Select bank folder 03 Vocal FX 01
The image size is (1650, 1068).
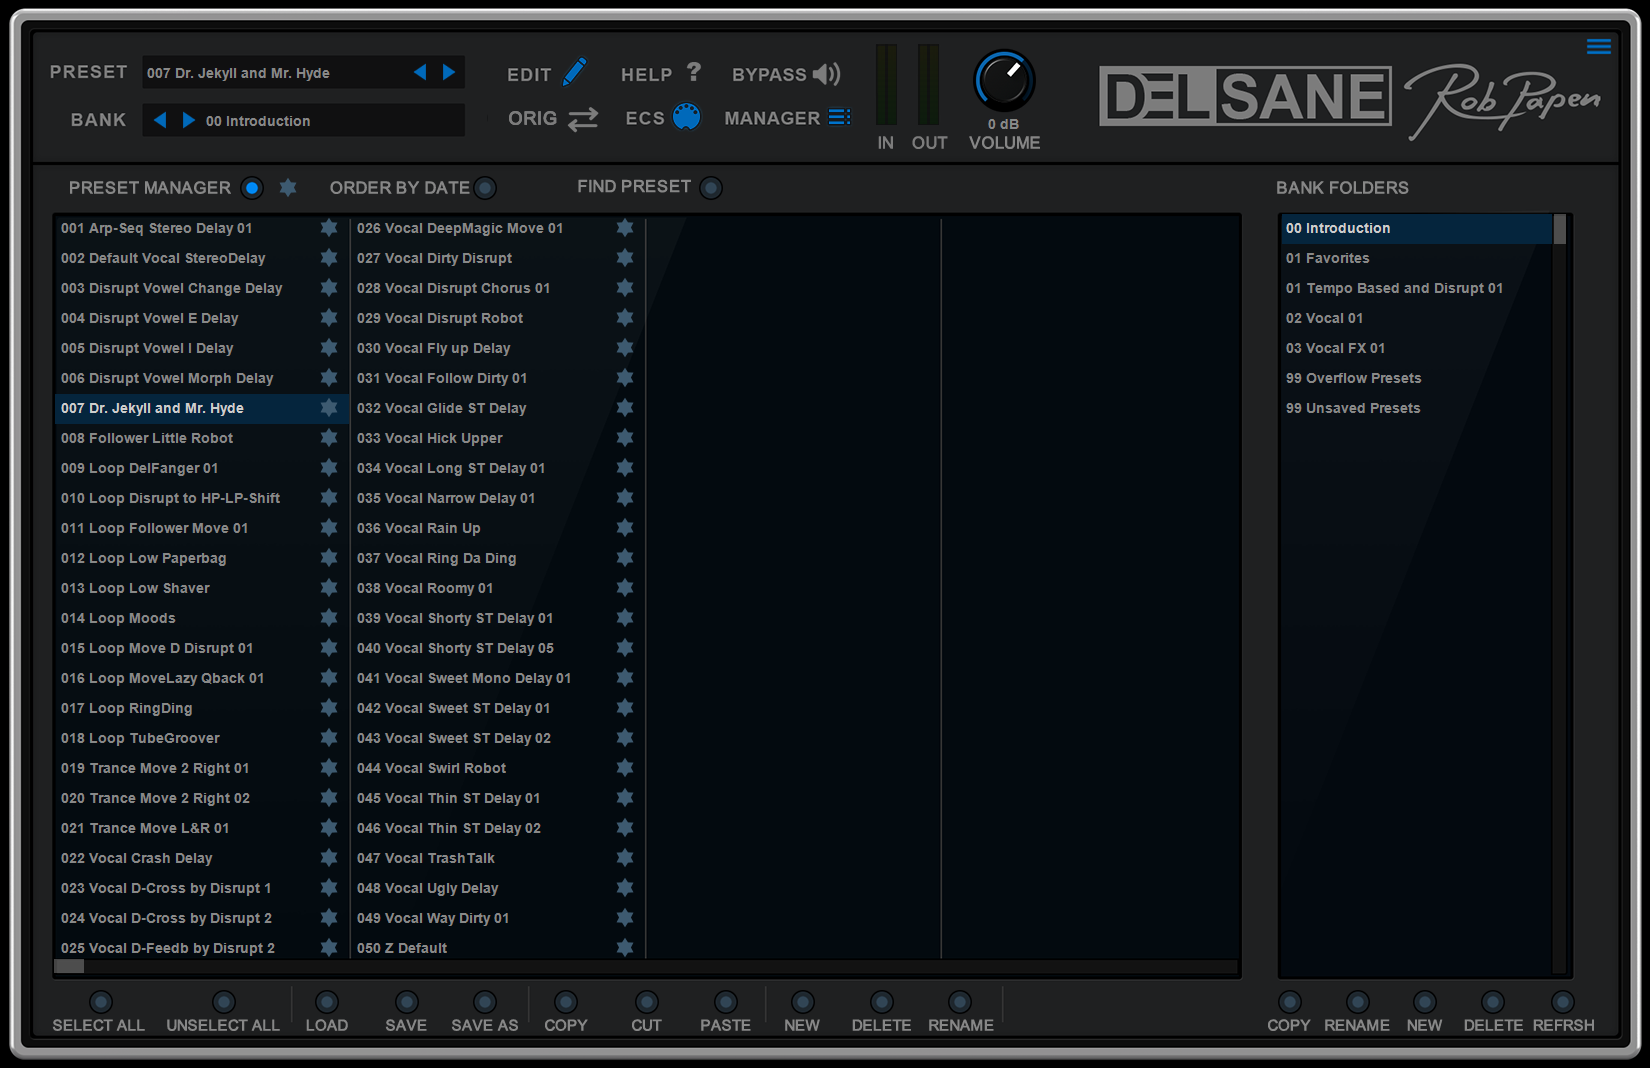click(x=1416, y=348)
